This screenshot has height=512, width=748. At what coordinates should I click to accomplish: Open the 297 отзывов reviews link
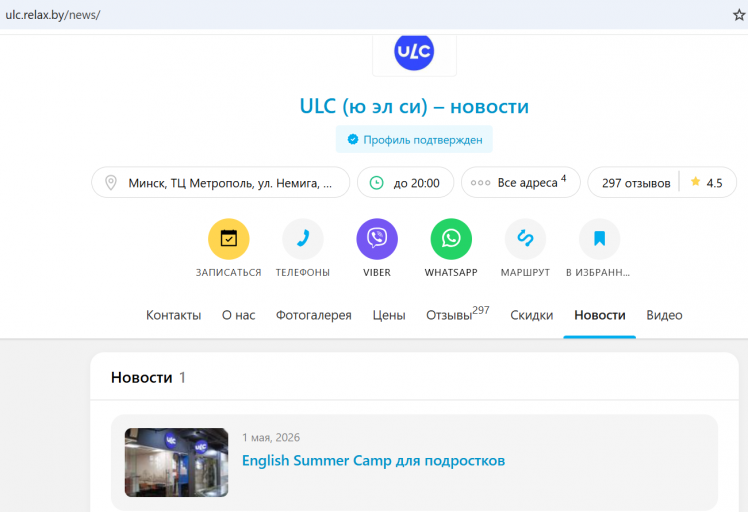636,183
